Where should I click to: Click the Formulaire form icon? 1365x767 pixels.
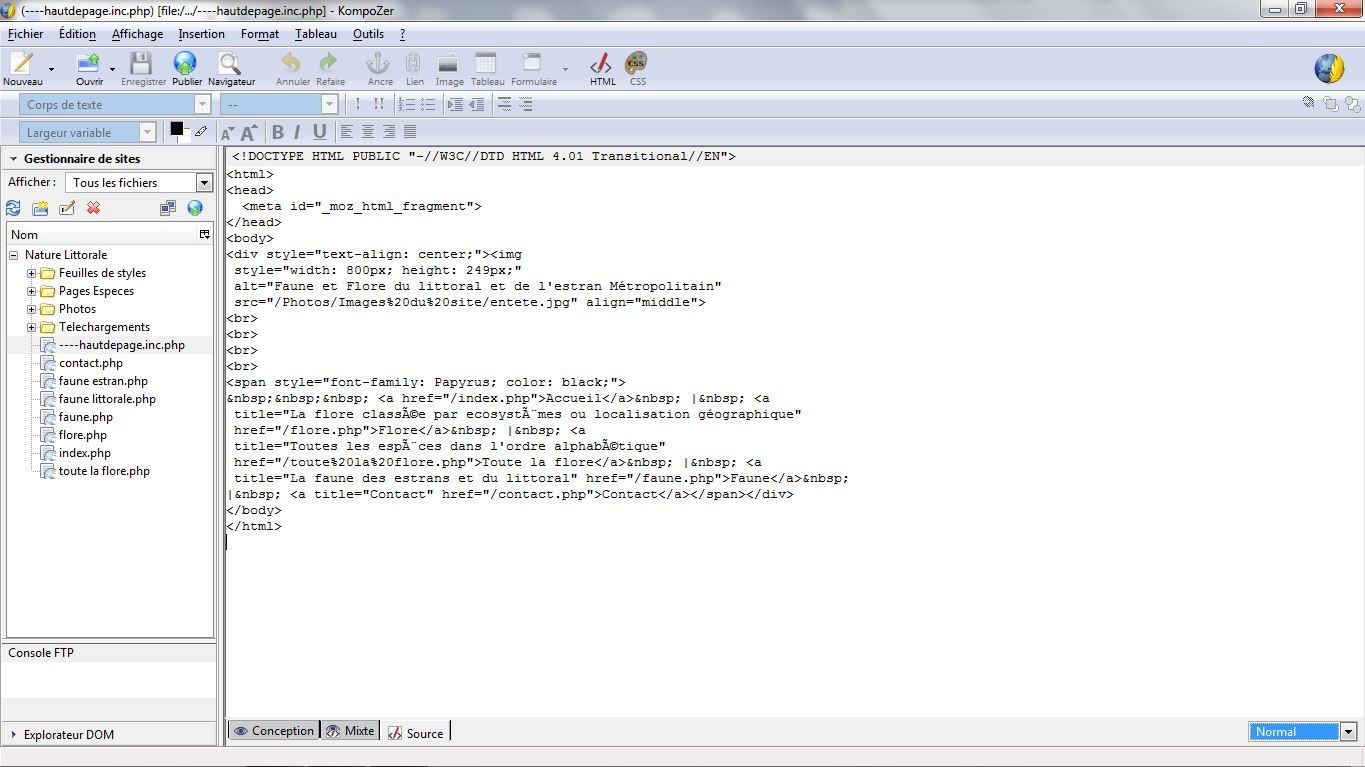pos(532,64)
